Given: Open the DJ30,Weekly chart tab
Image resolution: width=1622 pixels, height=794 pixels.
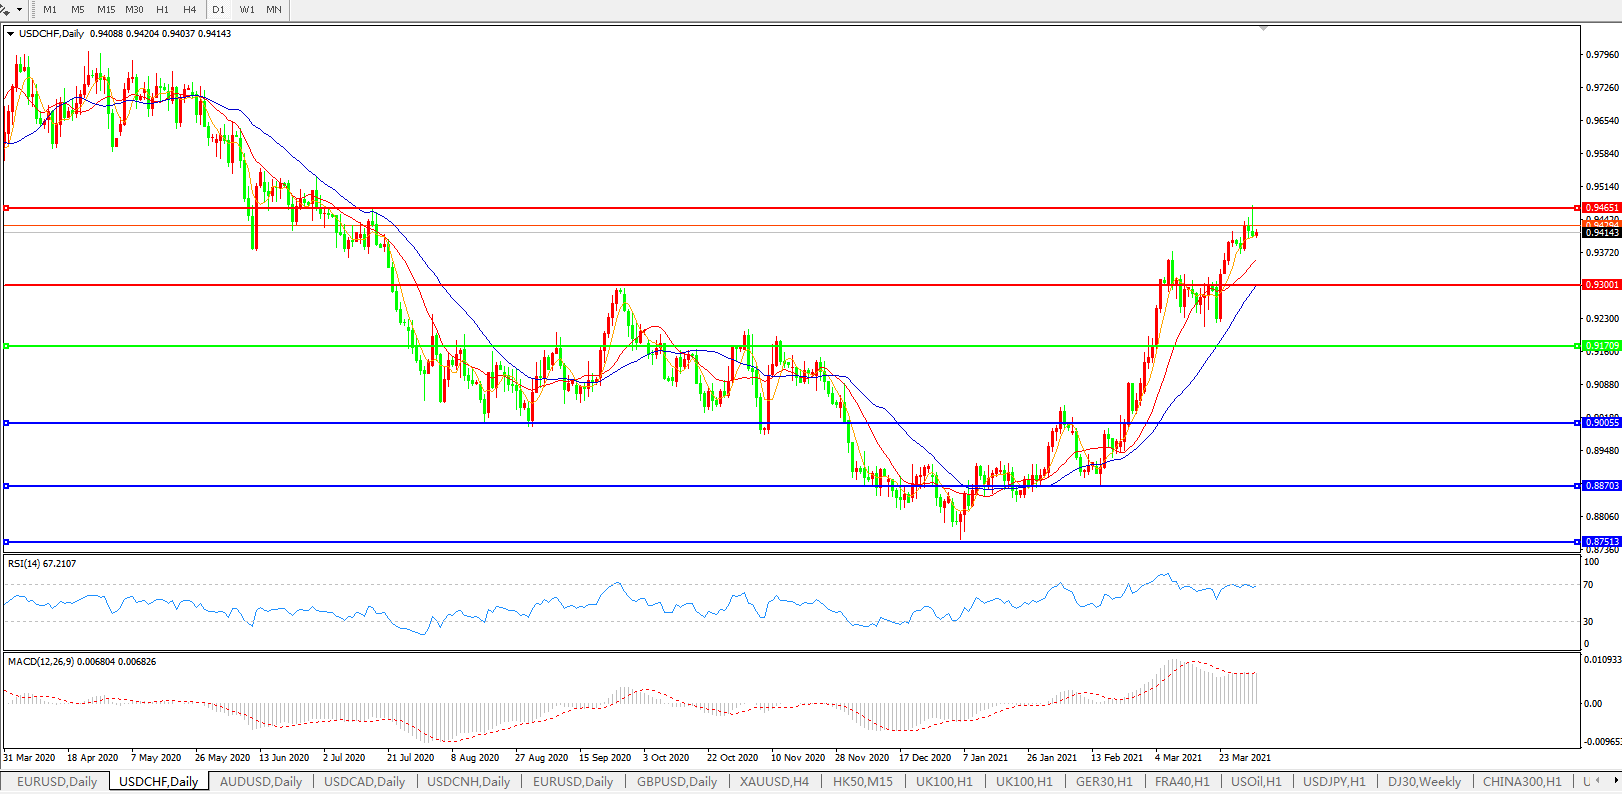Looking at the screenshot, I should (x=1424, y=782).
